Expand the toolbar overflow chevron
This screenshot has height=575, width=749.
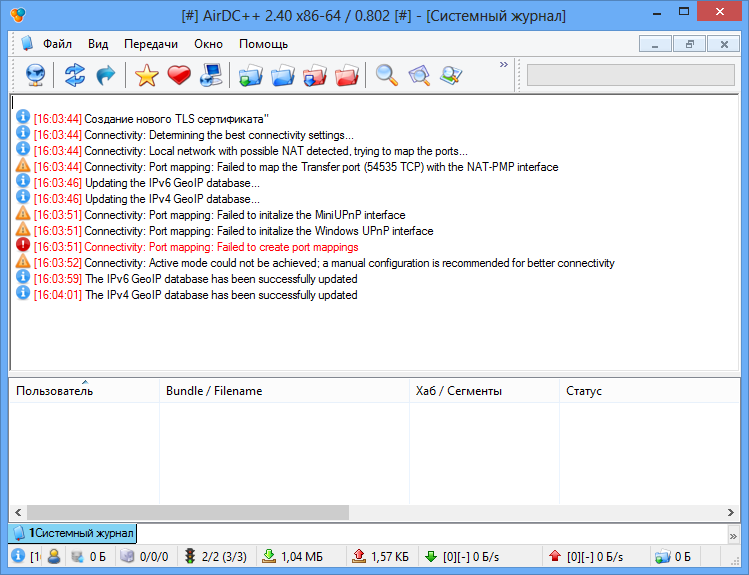tap(503, 64)
